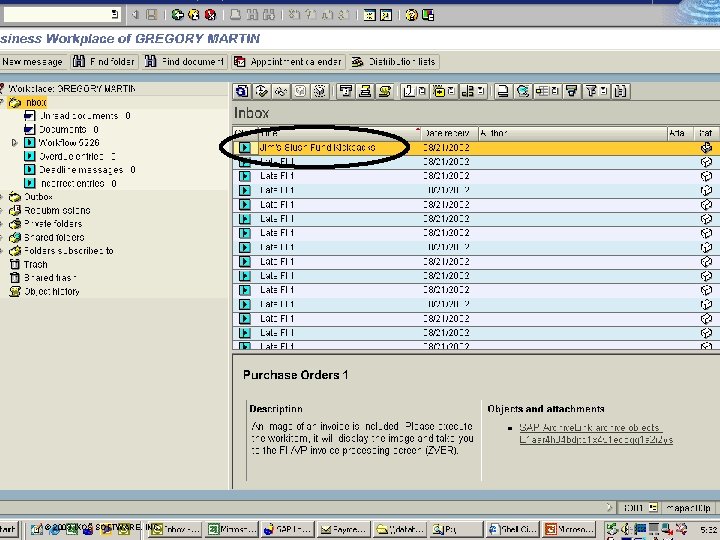Click the Display glasses icon in inbox toolbar
The image size is (720, 540).
click(x=281, y=91)
